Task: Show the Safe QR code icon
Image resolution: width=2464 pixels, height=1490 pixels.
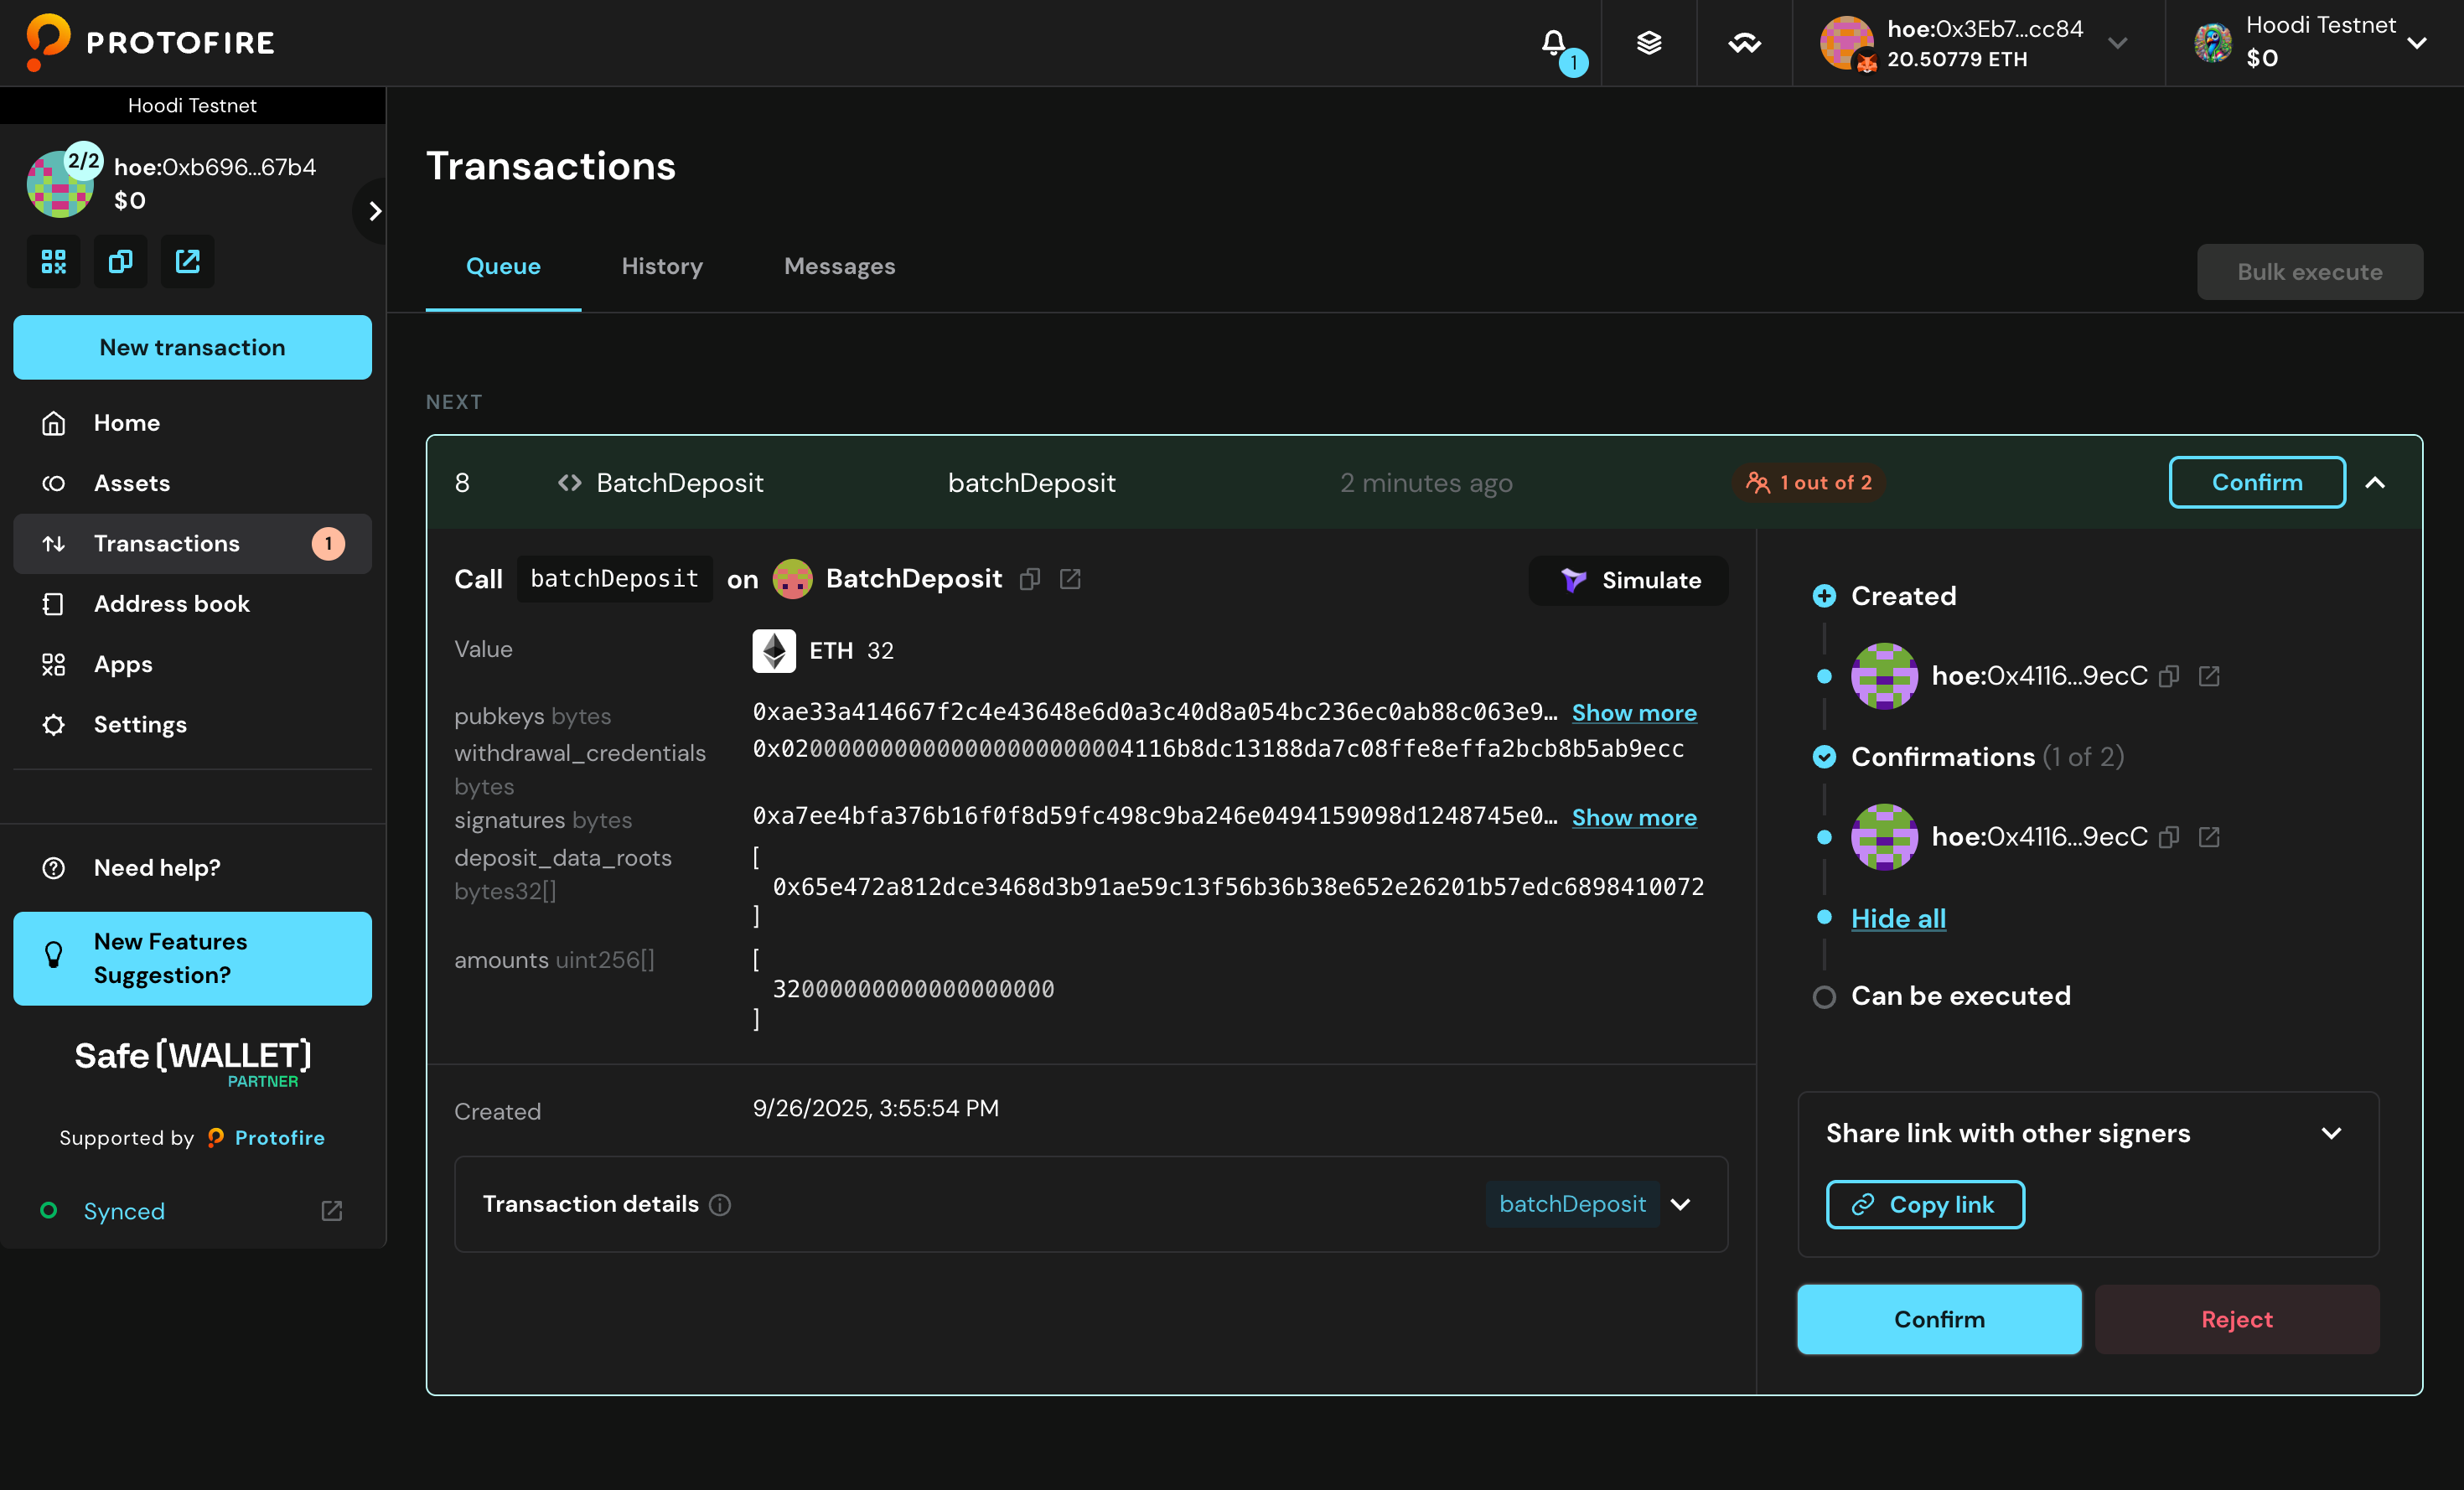Action: tap(53, 262)
